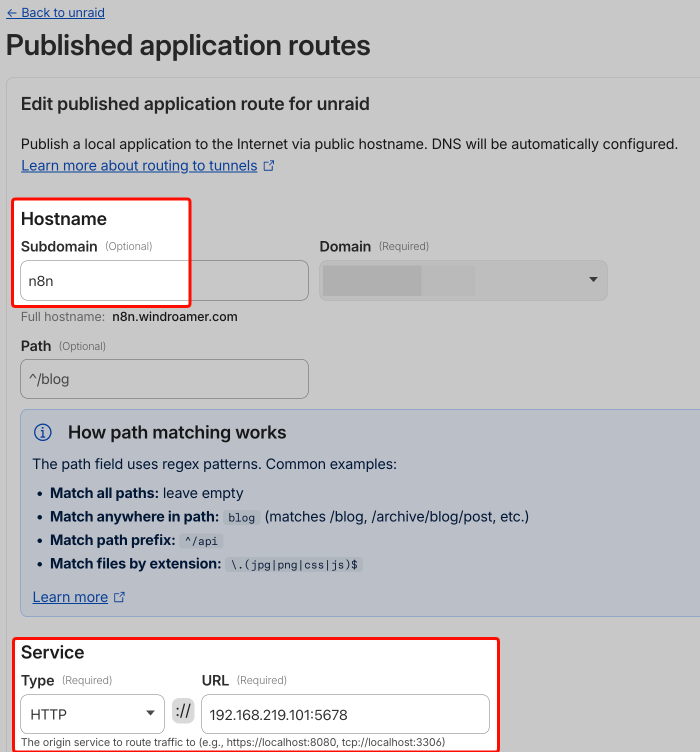Viewport: 700px width, 752px height.
Task: Select the '^/api' code example
Action: [x=201, y=541]
